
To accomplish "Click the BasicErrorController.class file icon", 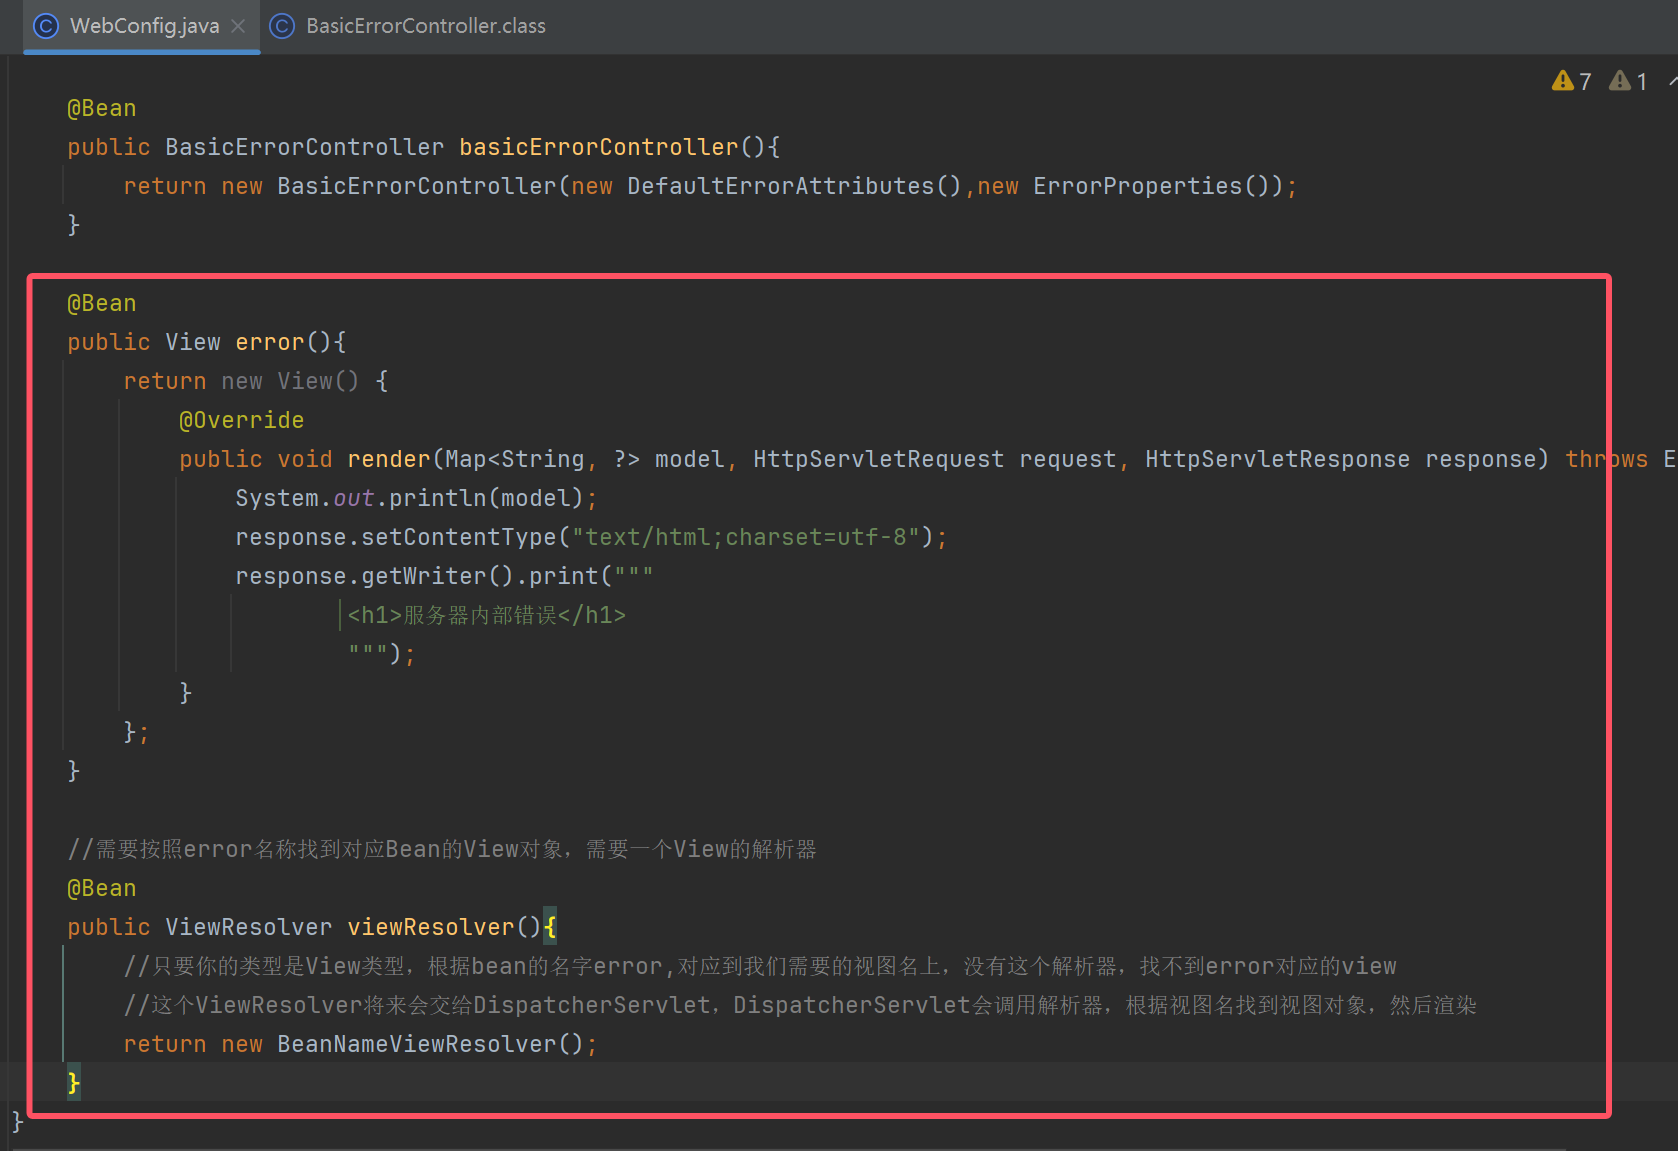I will (282, 26).
